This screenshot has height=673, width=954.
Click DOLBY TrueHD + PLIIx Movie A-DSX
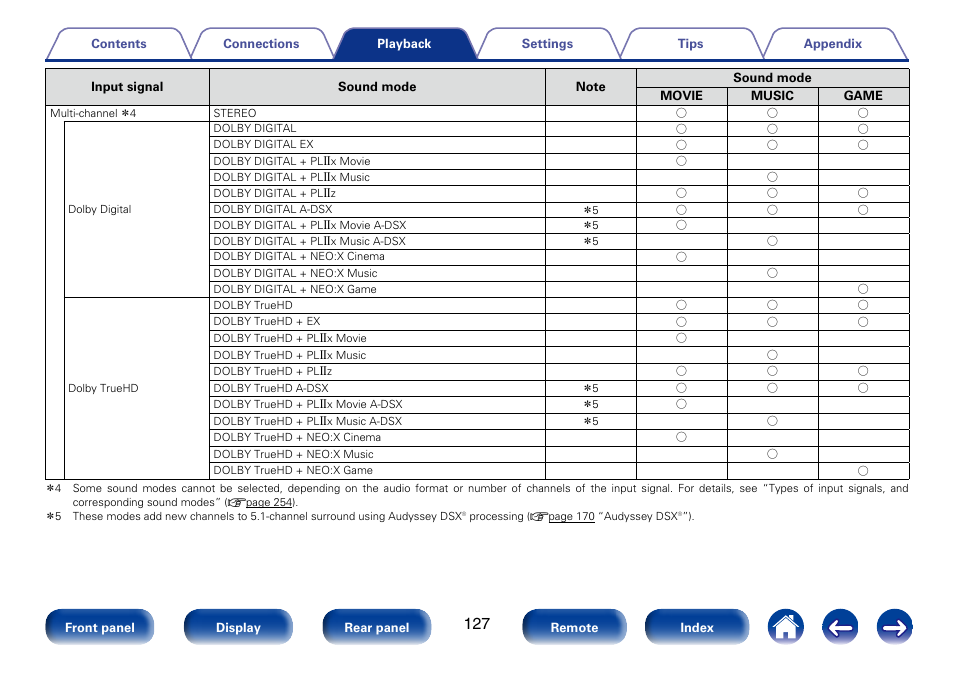pyautogui.click(x=377, y=404)
